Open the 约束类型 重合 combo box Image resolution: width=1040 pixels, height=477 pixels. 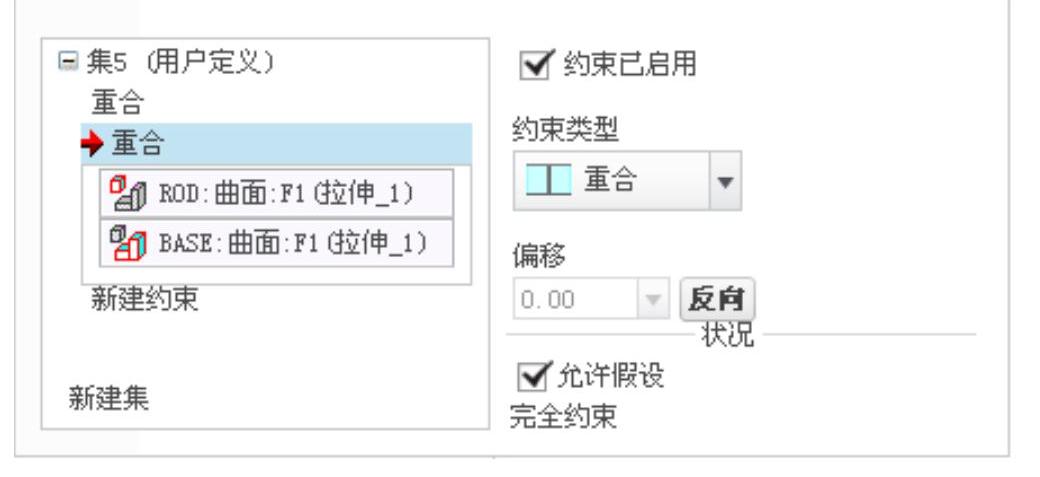[627, 181]
